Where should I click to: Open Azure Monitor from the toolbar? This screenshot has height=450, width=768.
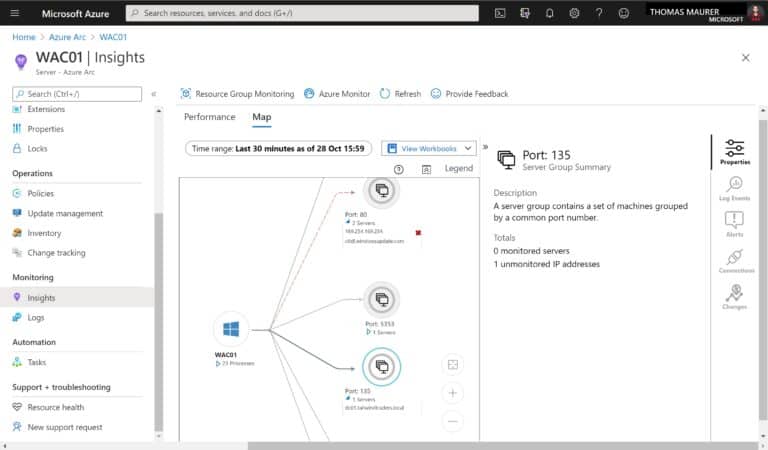(x=337, y=94)
